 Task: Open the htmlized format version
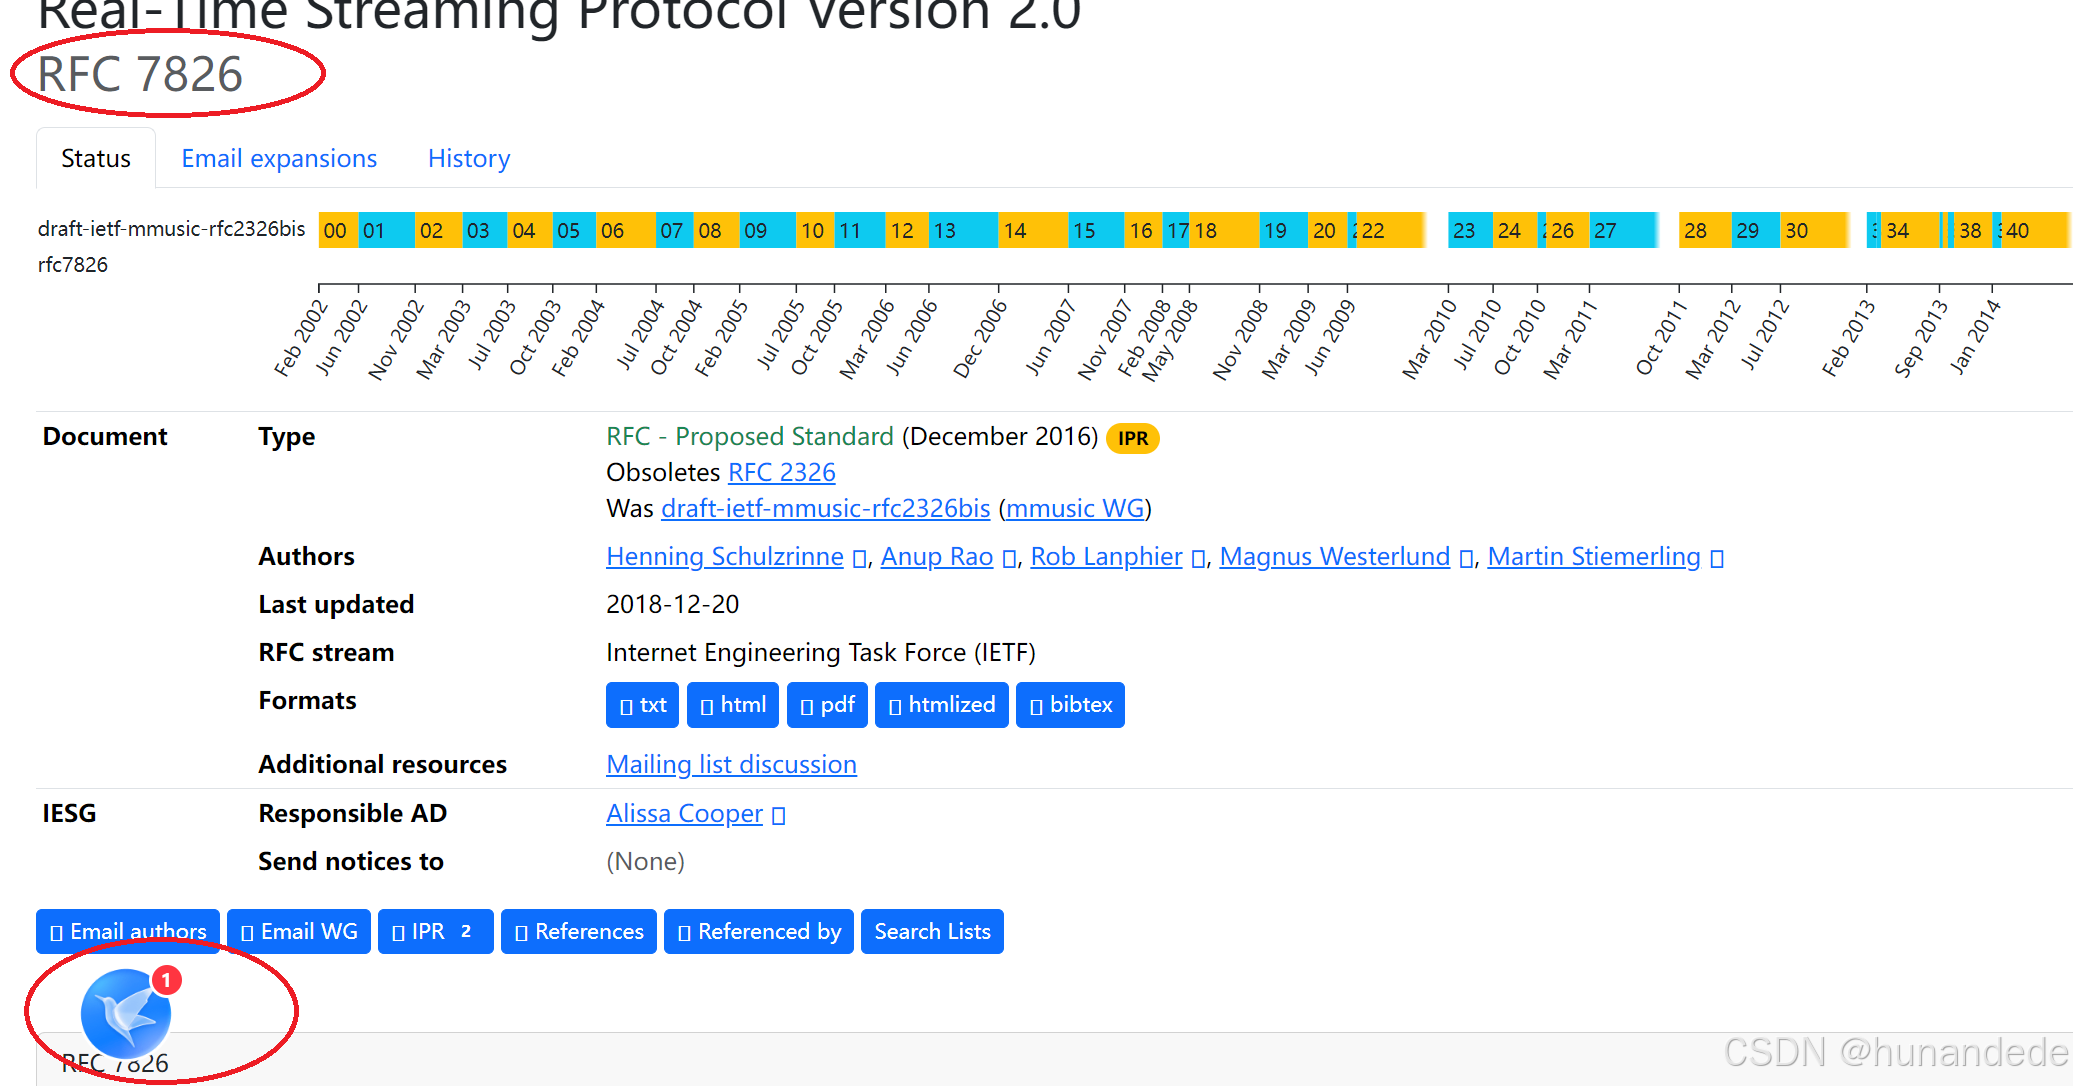tap(941, 705)
